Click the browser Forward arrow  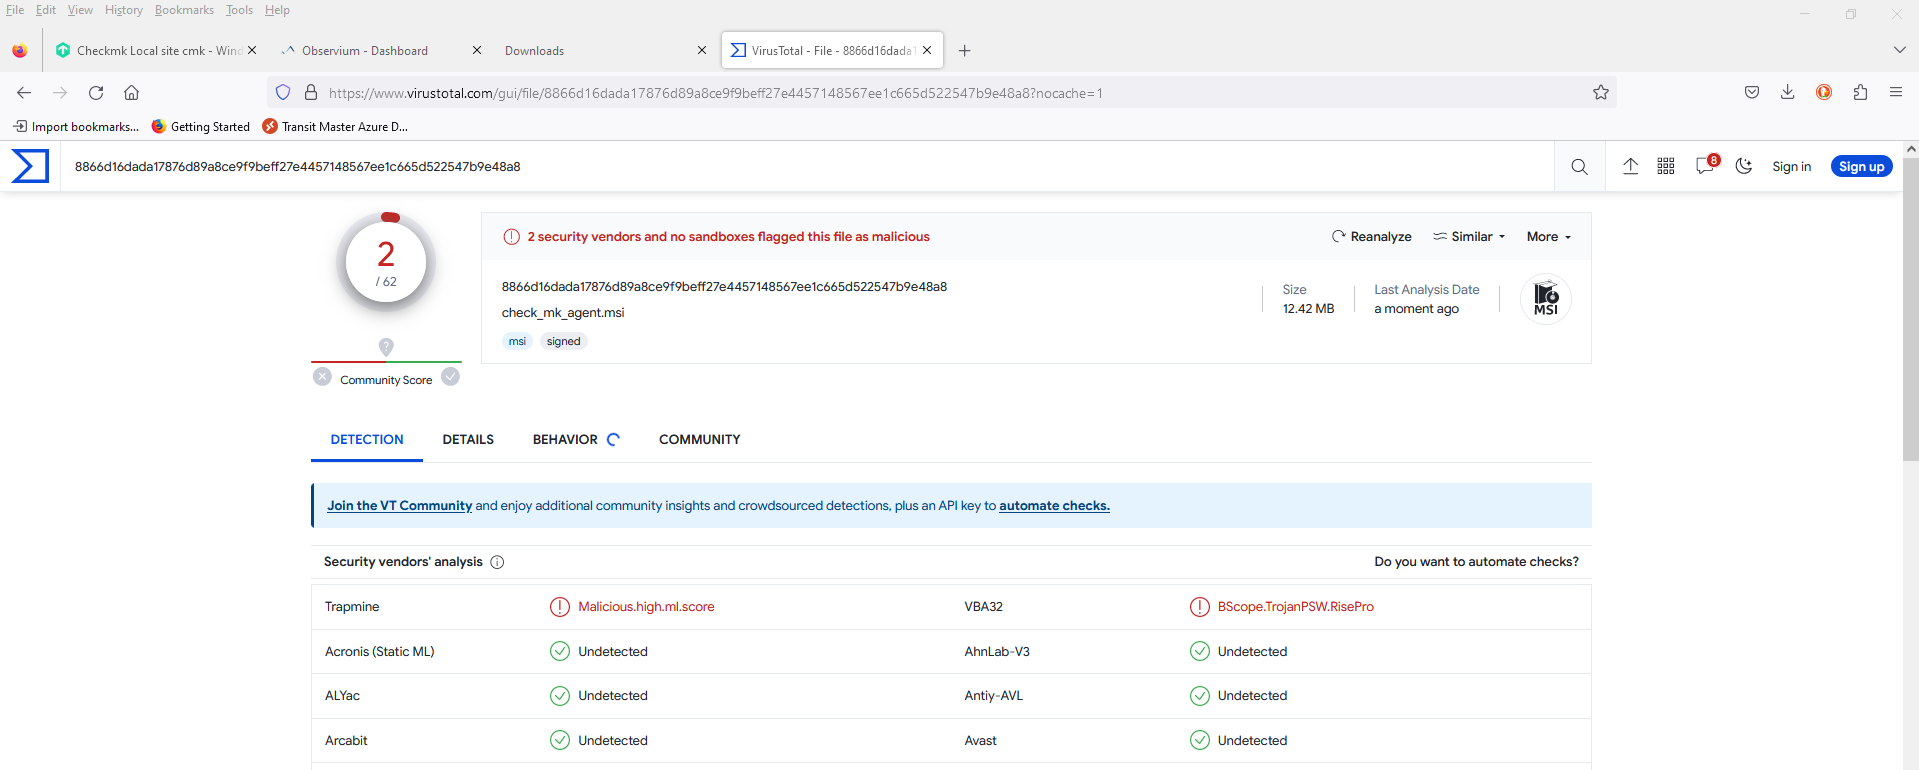(60, 93)
